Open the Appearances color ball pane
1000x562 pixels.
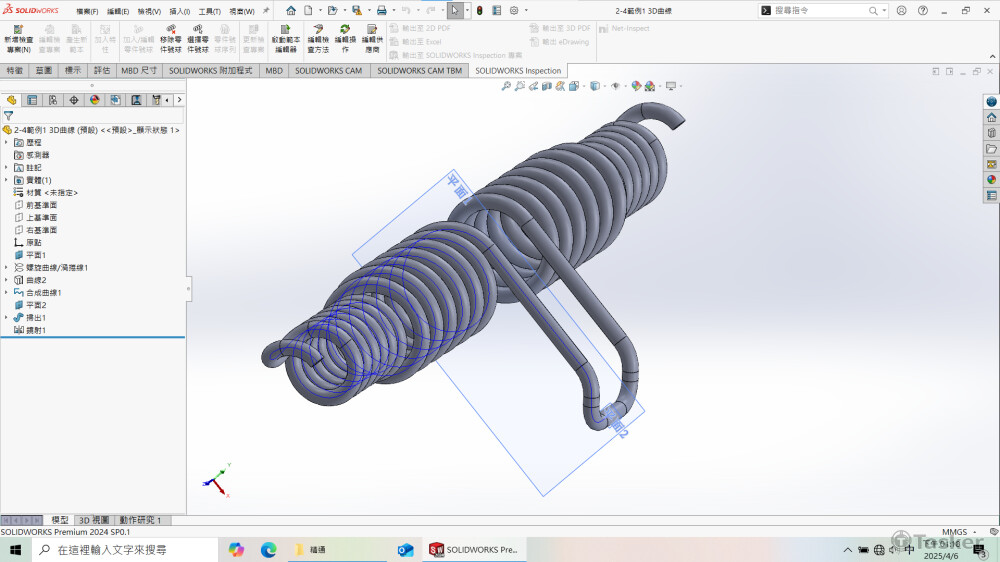coord(991,179)
